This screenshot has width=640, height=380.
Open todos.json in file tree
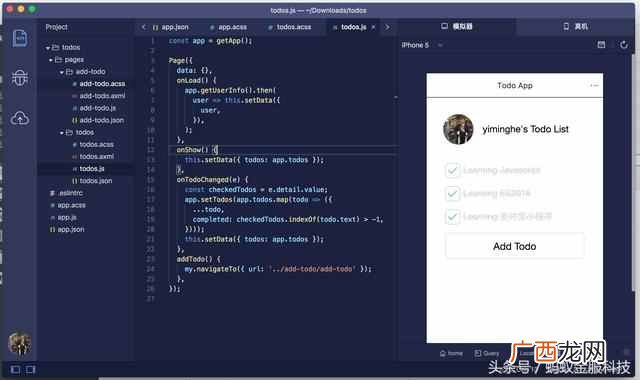(x=96, y=181)
